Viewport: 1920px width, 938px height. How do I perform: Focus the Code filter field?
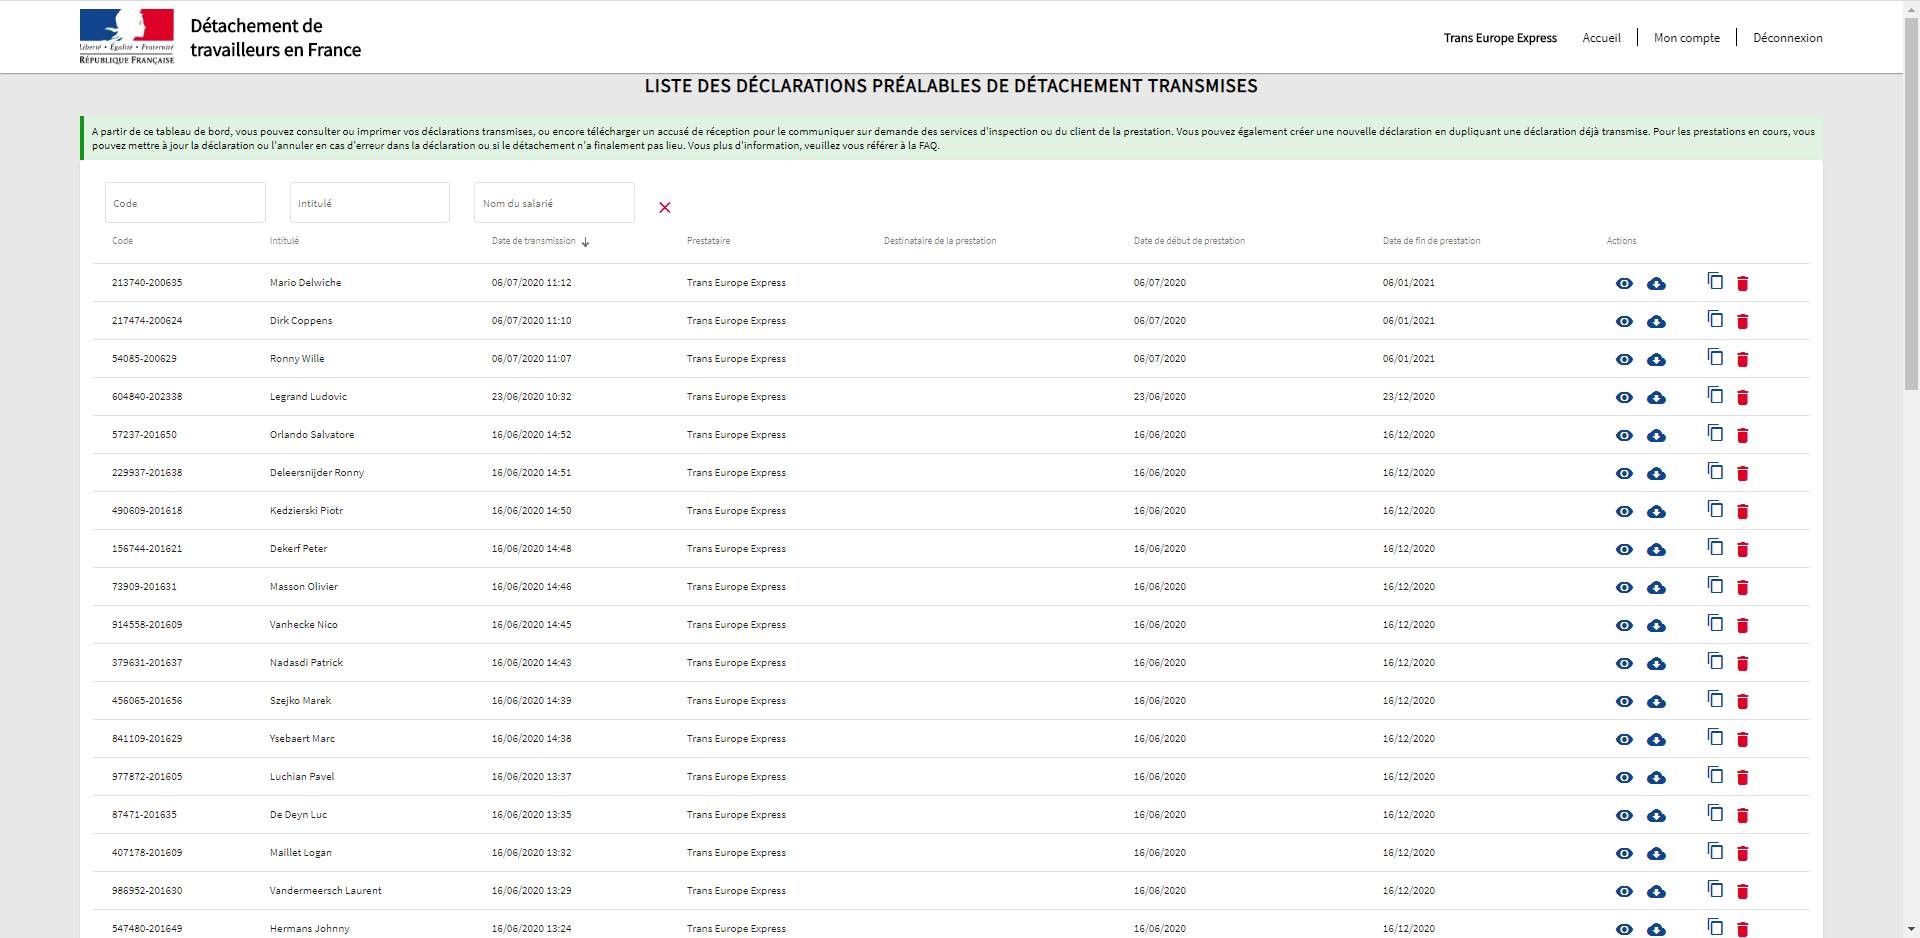185,202
